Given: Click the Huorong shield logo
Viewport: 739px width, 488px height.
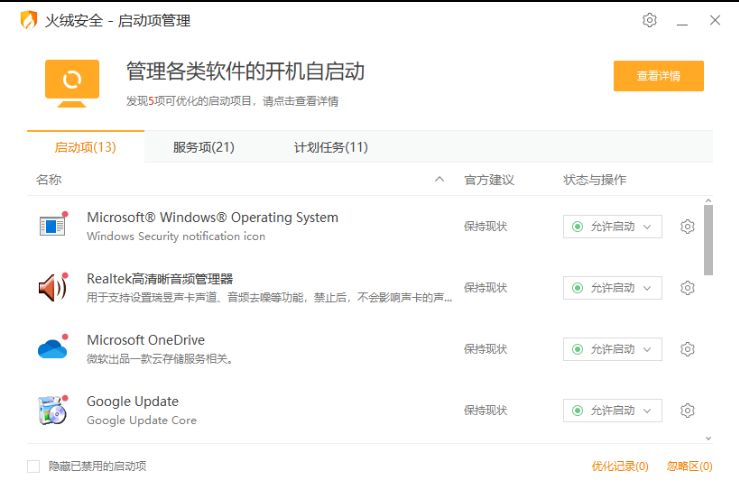Looking at the screenshot, I should (29, 20).
